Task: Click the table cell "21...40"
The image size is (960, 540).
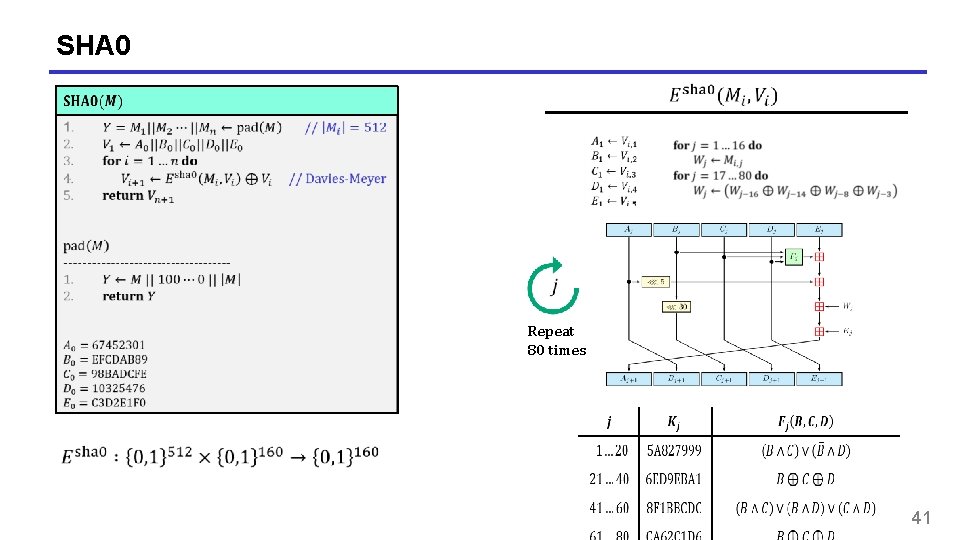Action: pyautogui.click(x=609, y=479)
